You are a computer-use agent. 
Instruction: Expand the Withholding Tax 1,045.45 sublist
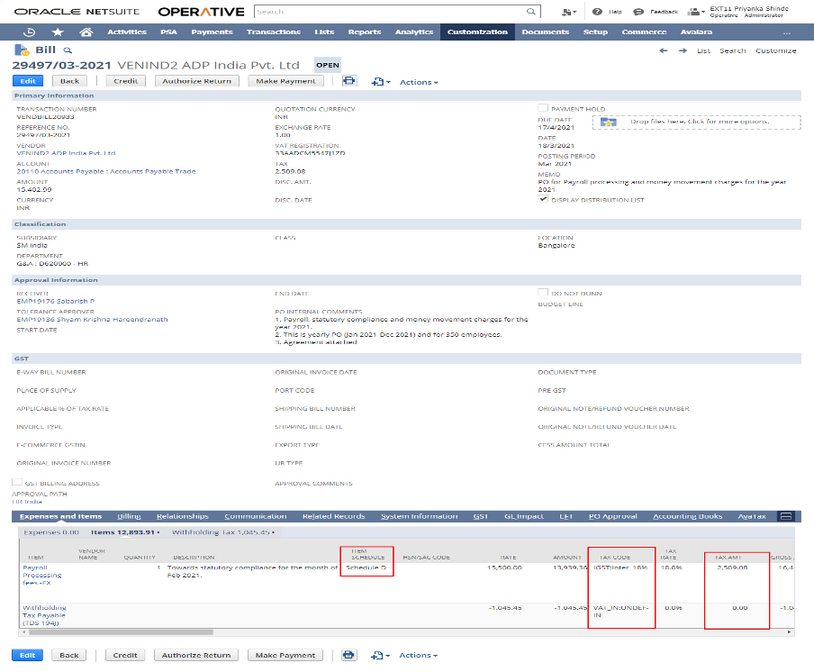tap(223, 532)
